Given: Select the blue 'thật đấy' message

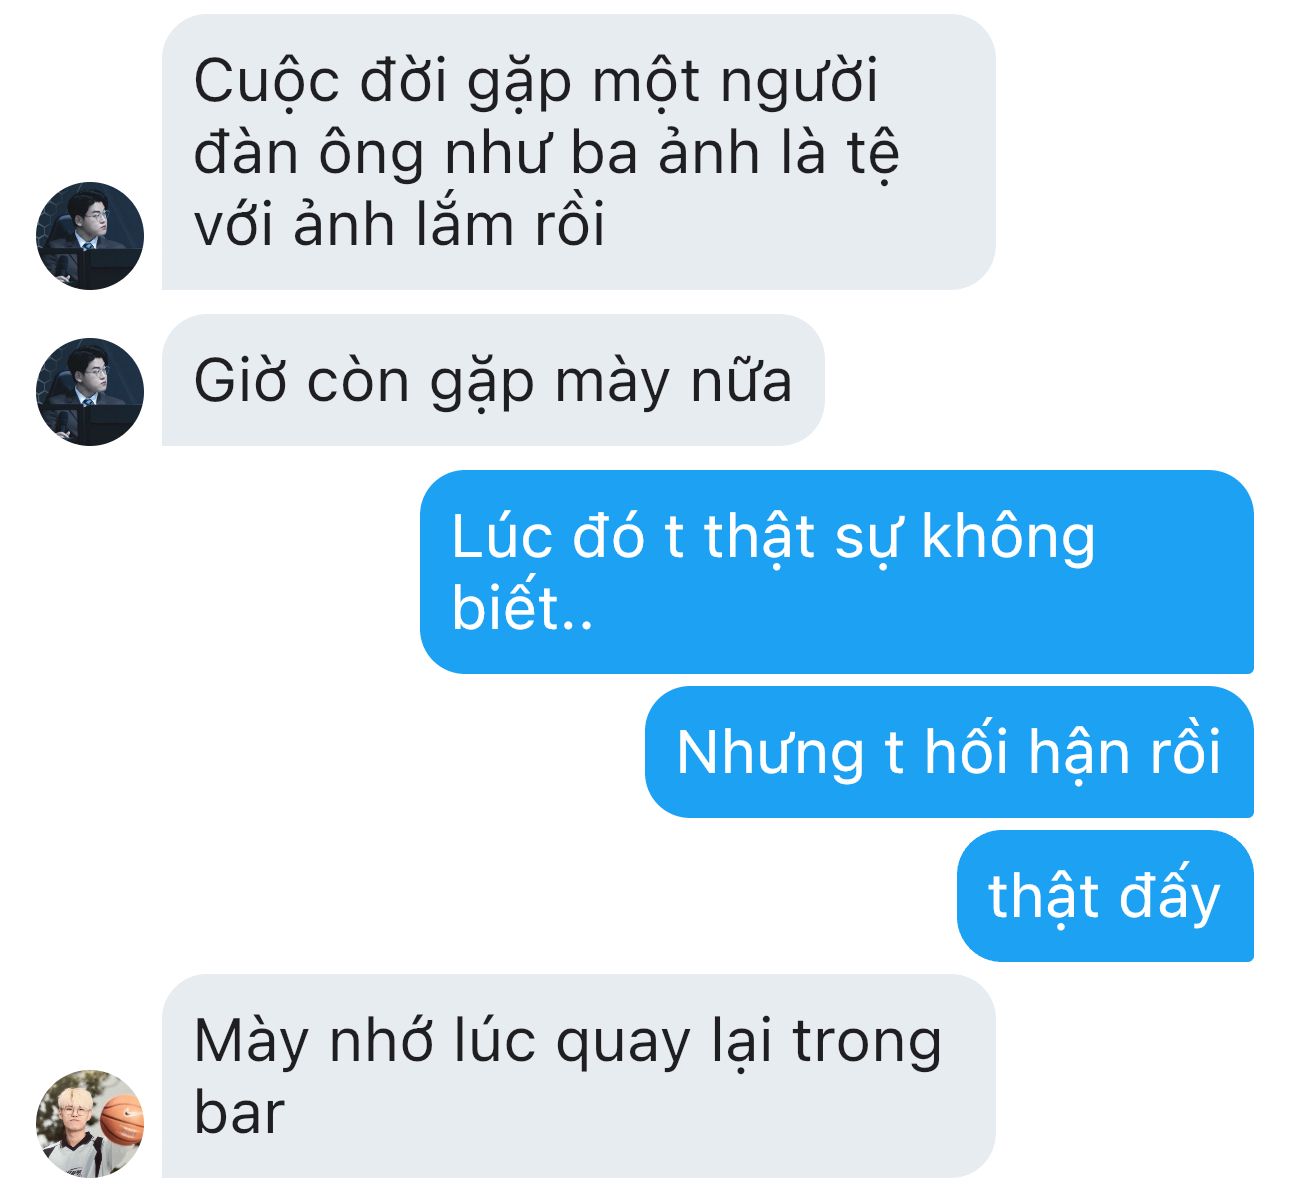Looking at the screenshot, I should 1105,895.
